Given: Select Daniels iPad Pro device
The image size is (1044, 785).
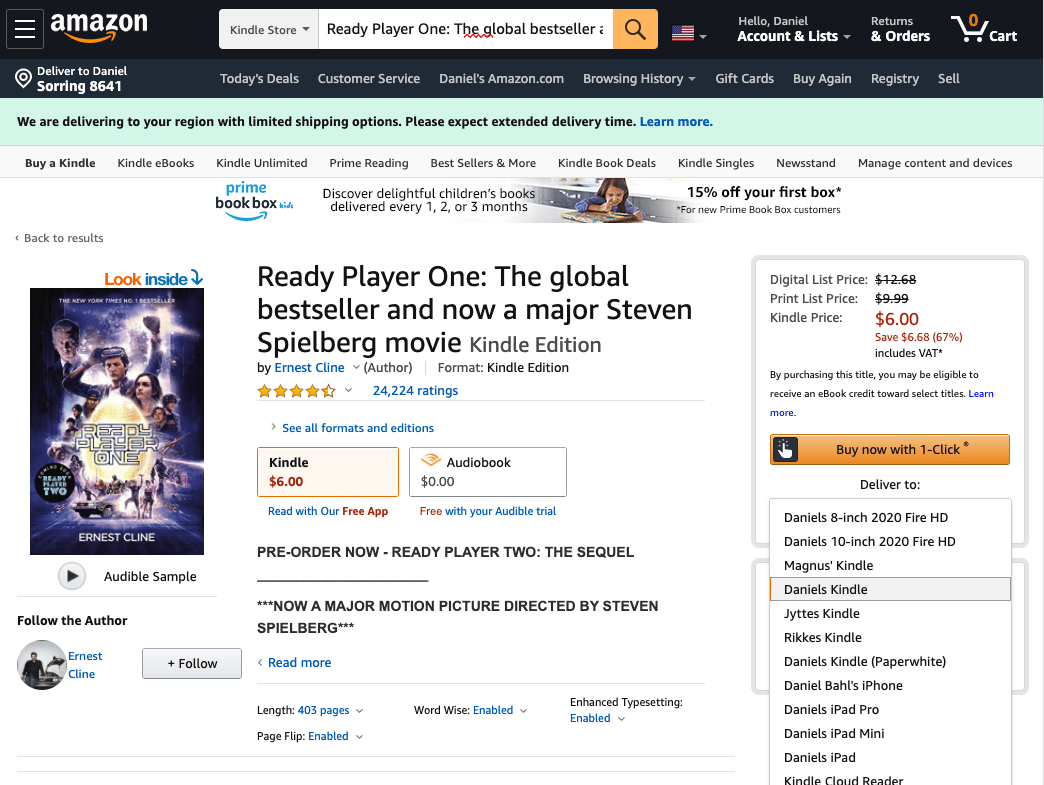Looking at the screenshot, I should tap(890, 709).
